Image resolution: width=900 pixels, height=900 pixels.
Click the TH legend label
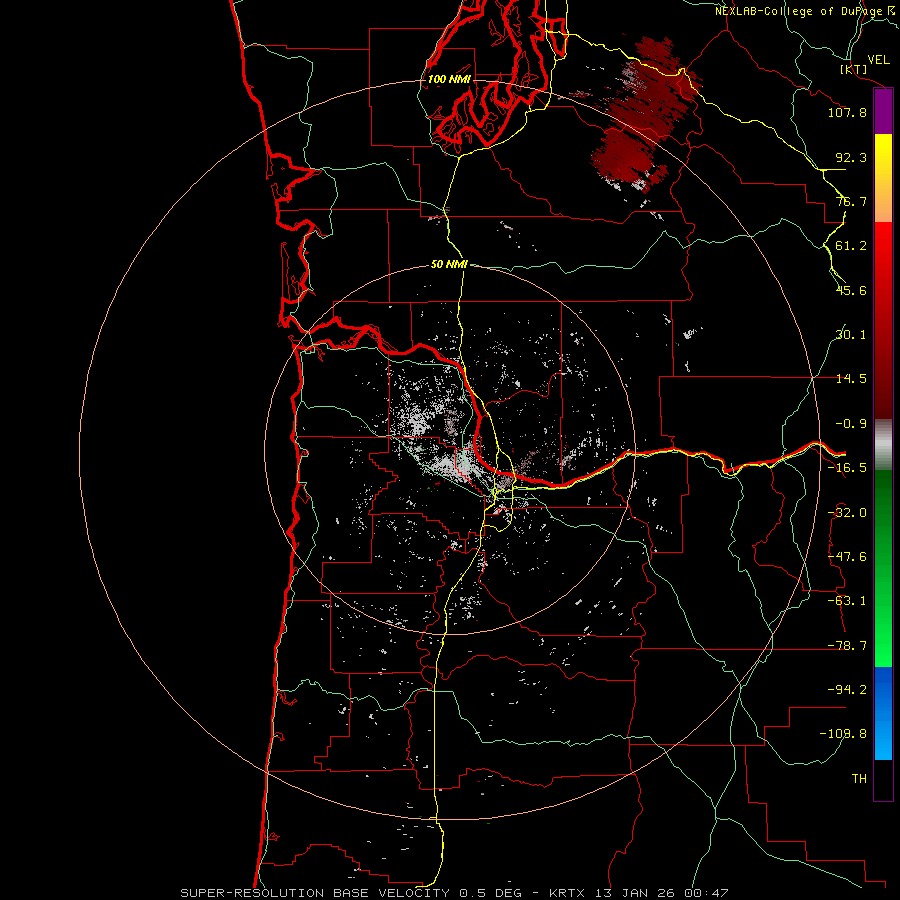pos(859,779)
